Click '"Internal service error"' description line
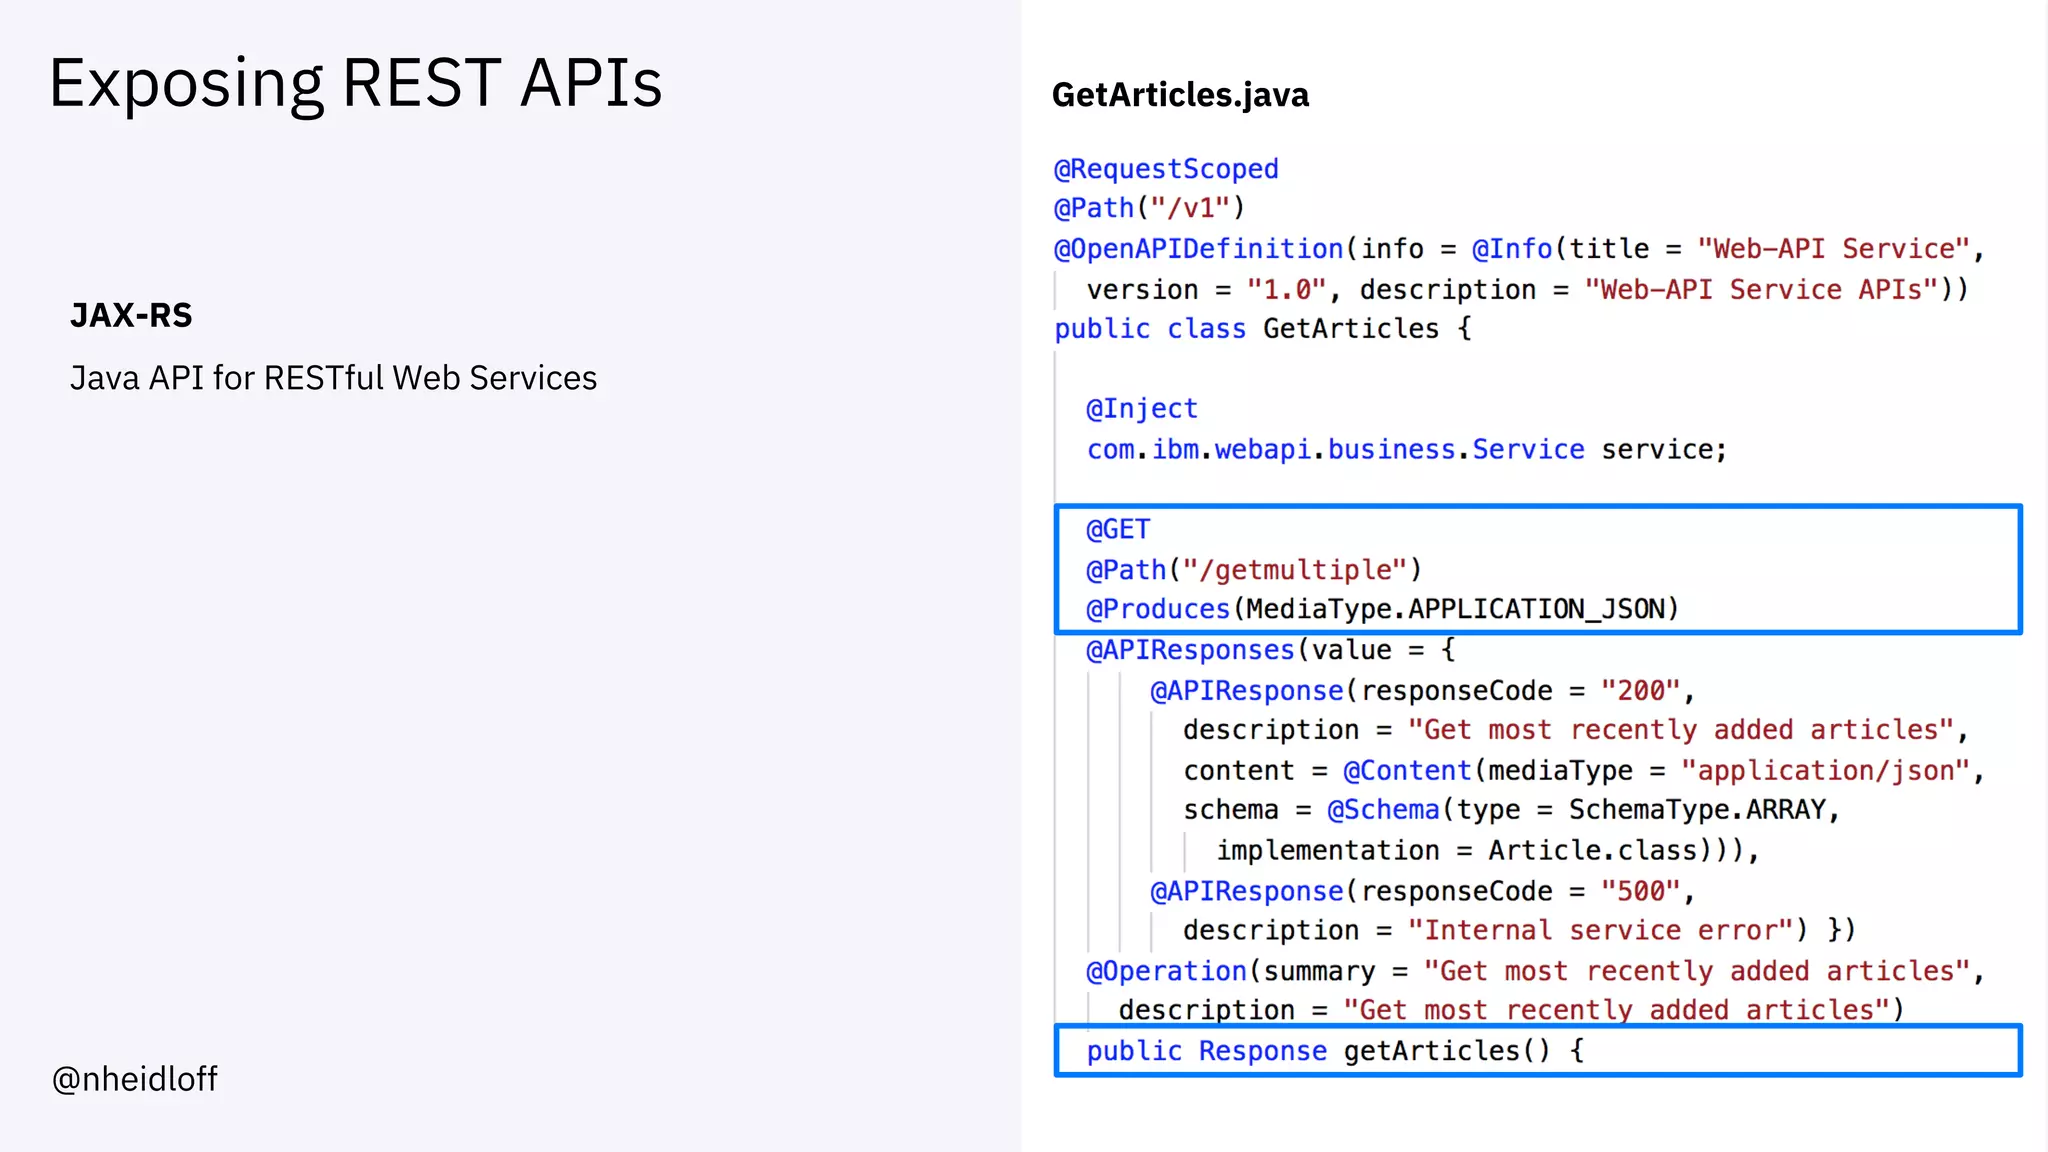Screen dimensions: 2048x1152 click(1520, 931)
